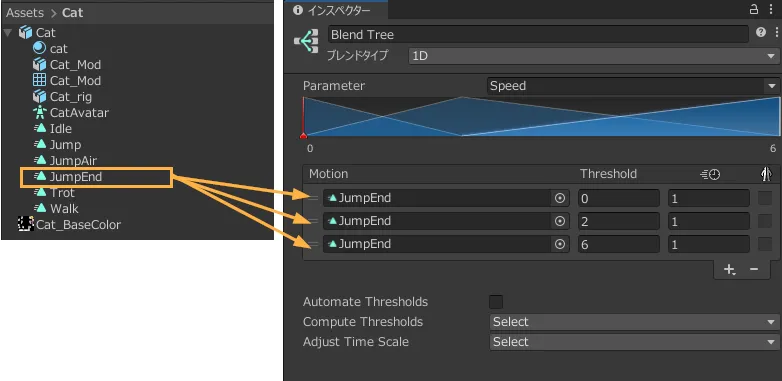Collapse the Cat asset tree arrow

tap(7, 33)
